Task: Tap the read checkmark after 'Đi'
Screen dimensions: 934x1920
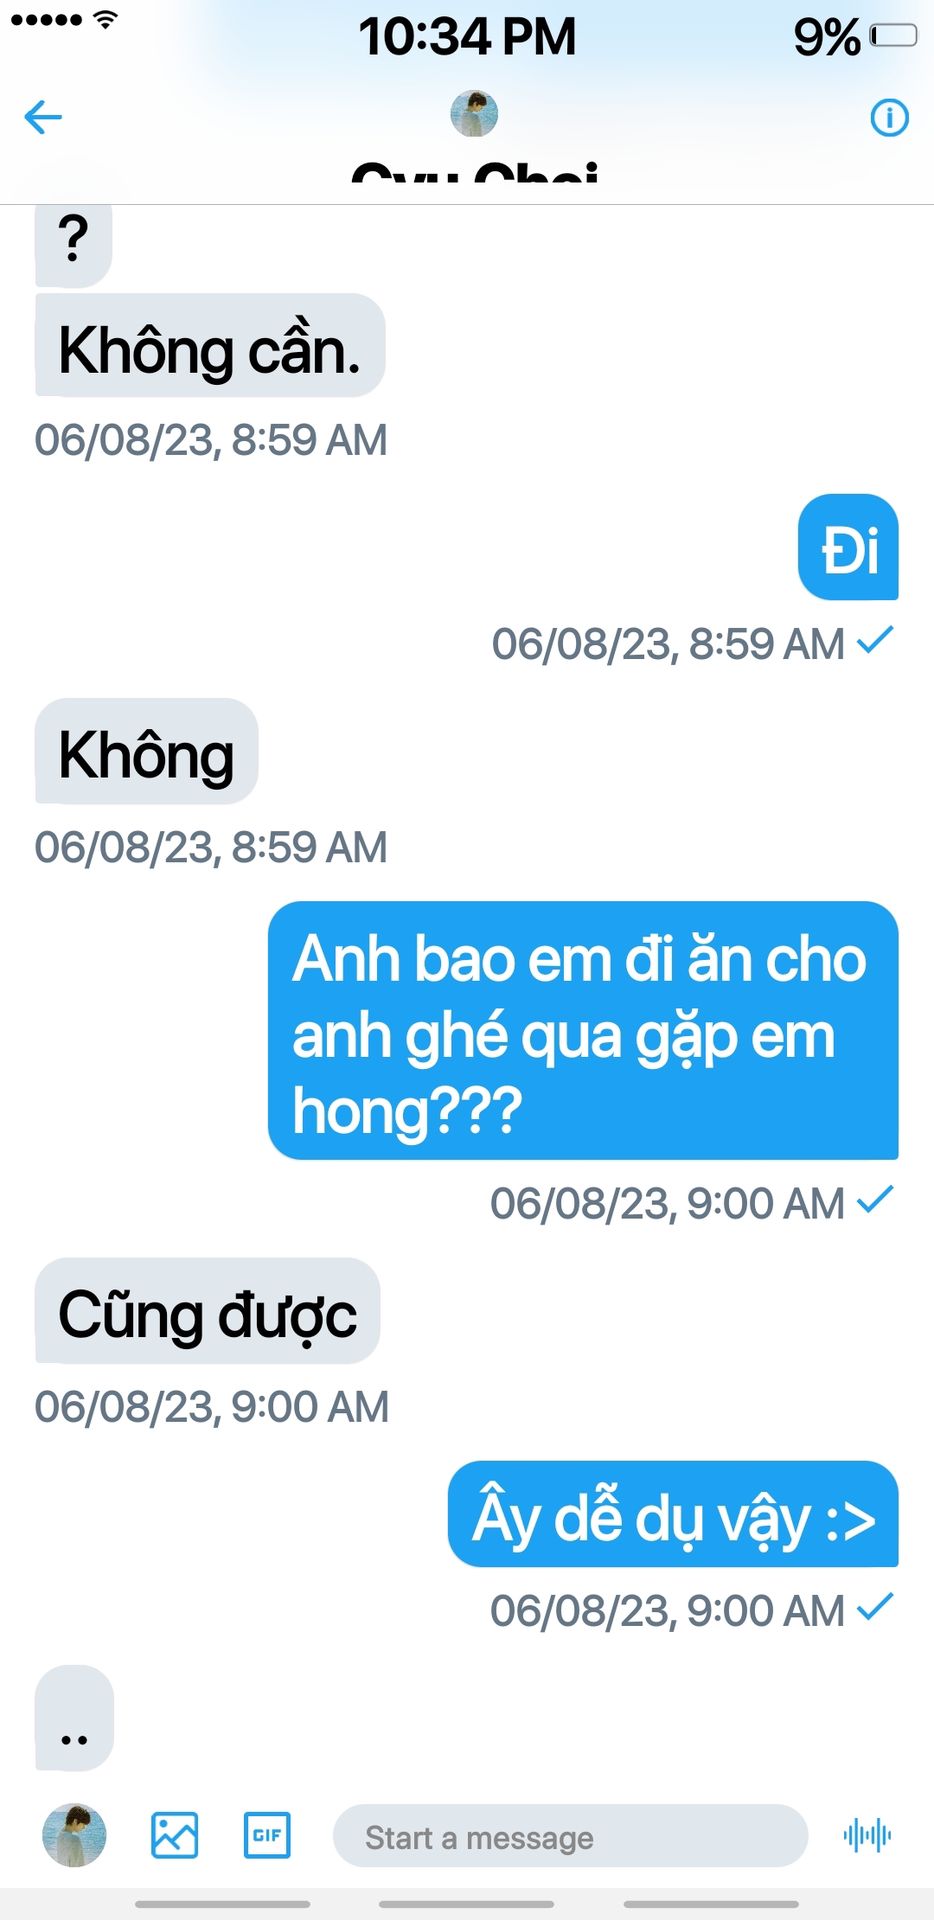Action: 875,640
